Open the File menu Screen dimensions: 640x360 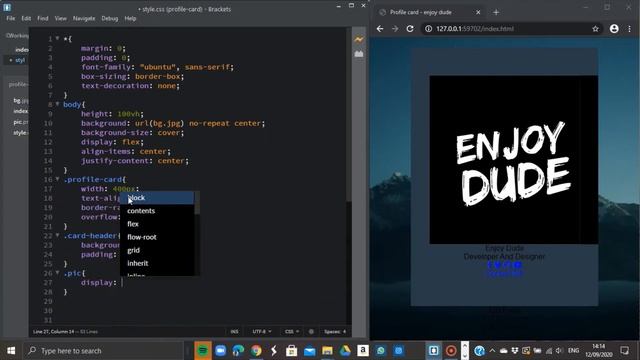[x=11, y=18]
